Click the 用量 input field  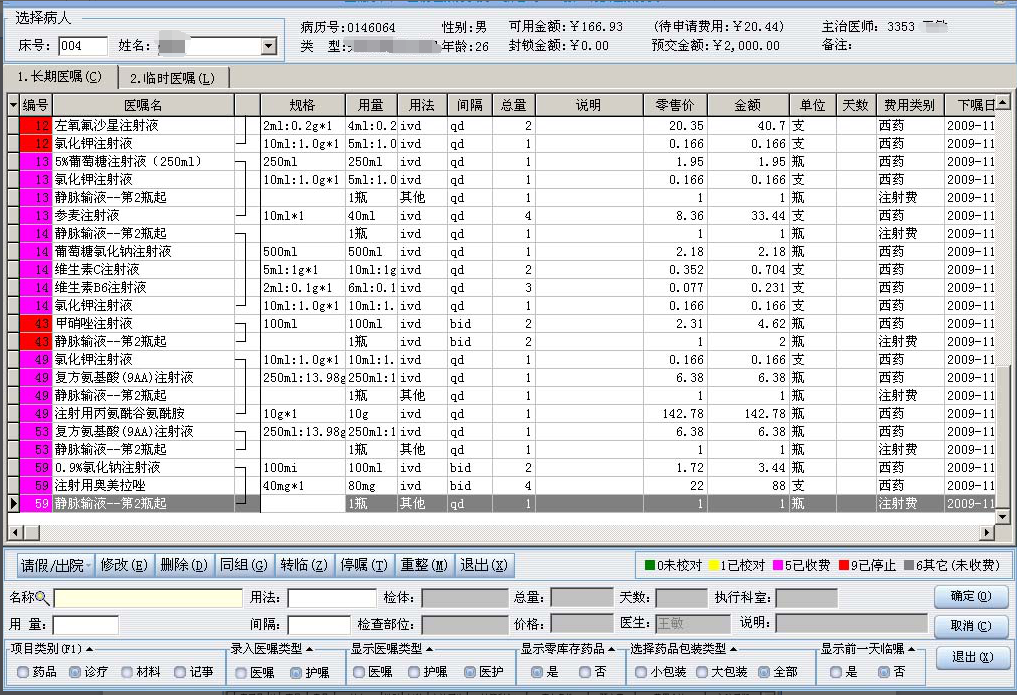(x=86, y=625)
